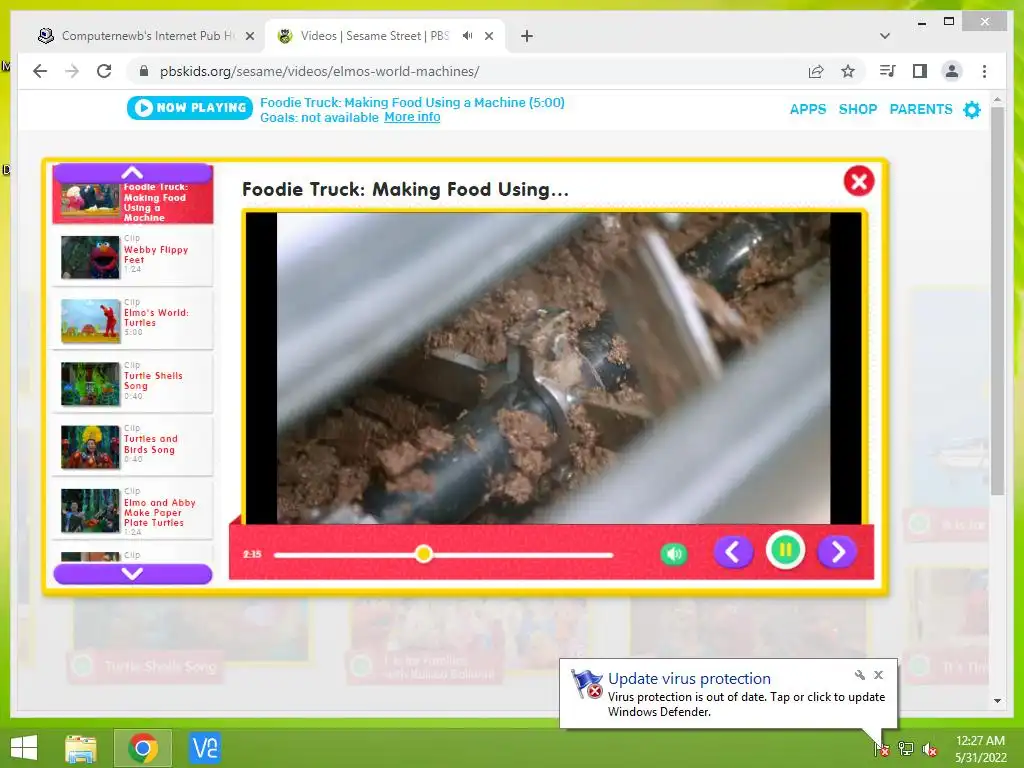
Task: Open the VNC taskbar app
Action: 205,748
